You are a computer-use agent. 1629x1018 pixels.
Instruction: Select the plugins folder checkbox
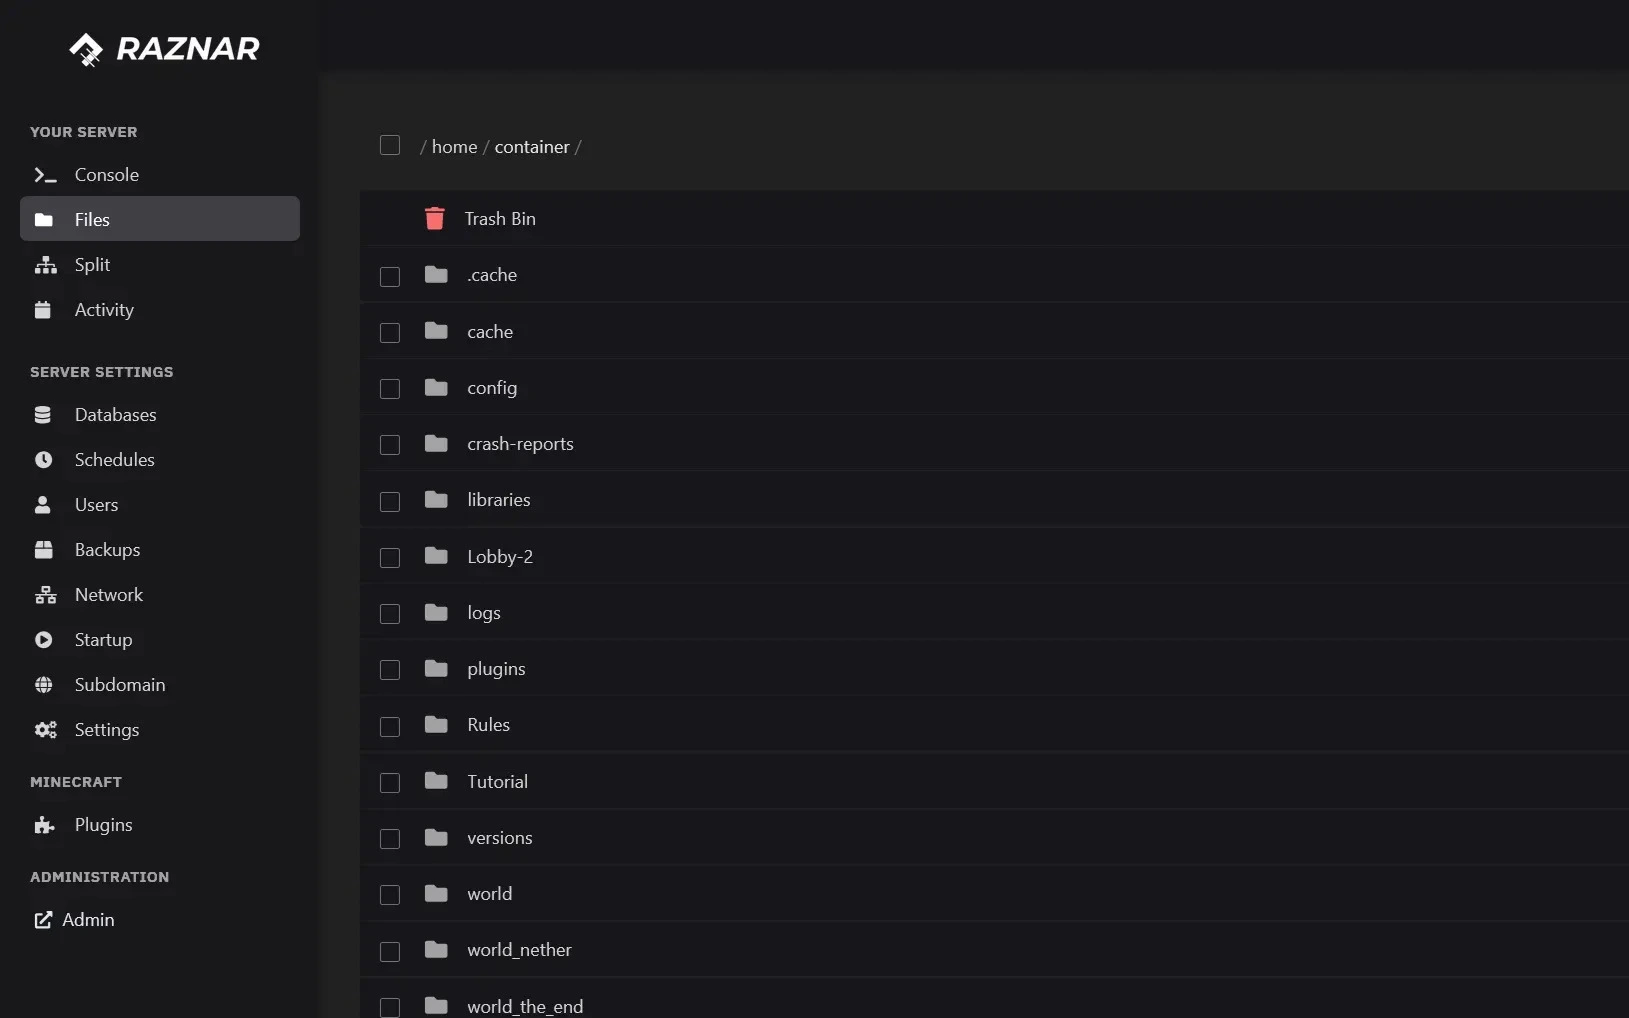click(x=390, y=670)
